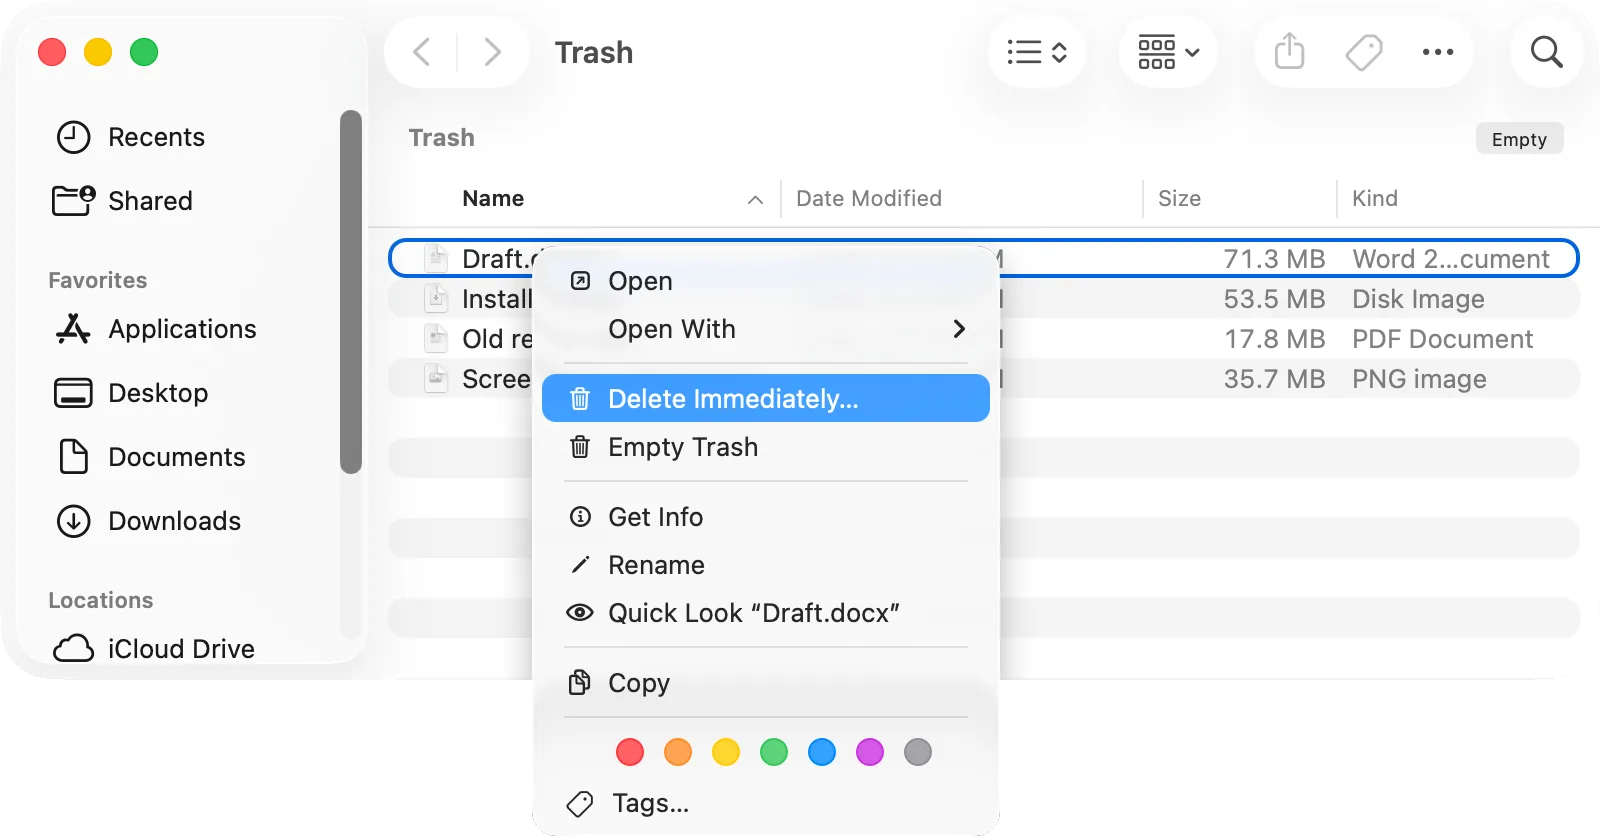The width and height of the screenshot is (1600, 836).
Task: Open Recents in the sidebar
Action: (130, 137)
